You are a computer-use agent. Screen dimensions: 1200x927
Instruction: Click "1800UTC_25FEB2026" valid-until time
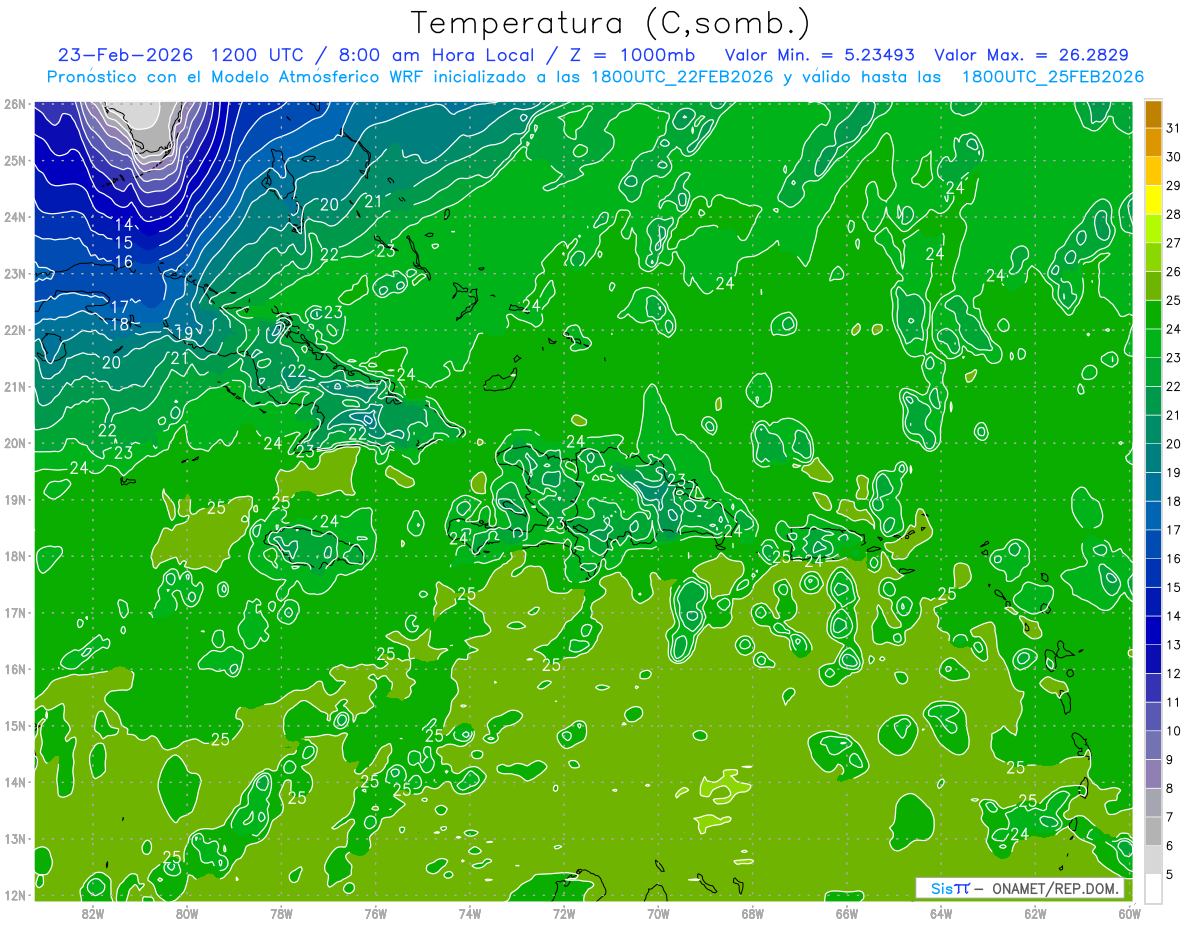point(1053,77)
